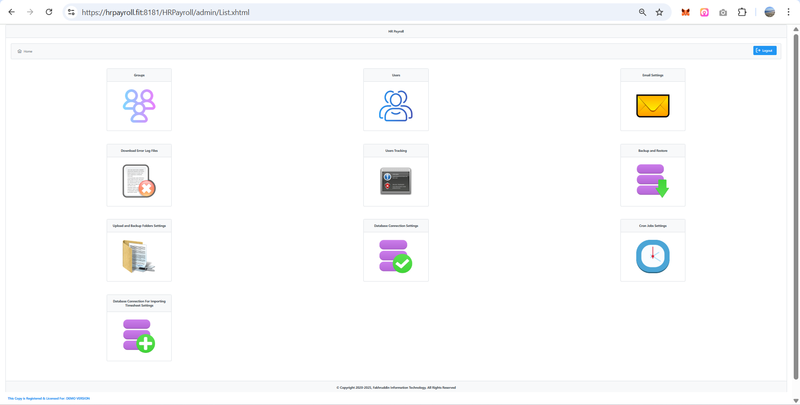Click the Logout button
The width and height of the screenshot is (800, 405).
pos(764,50)
